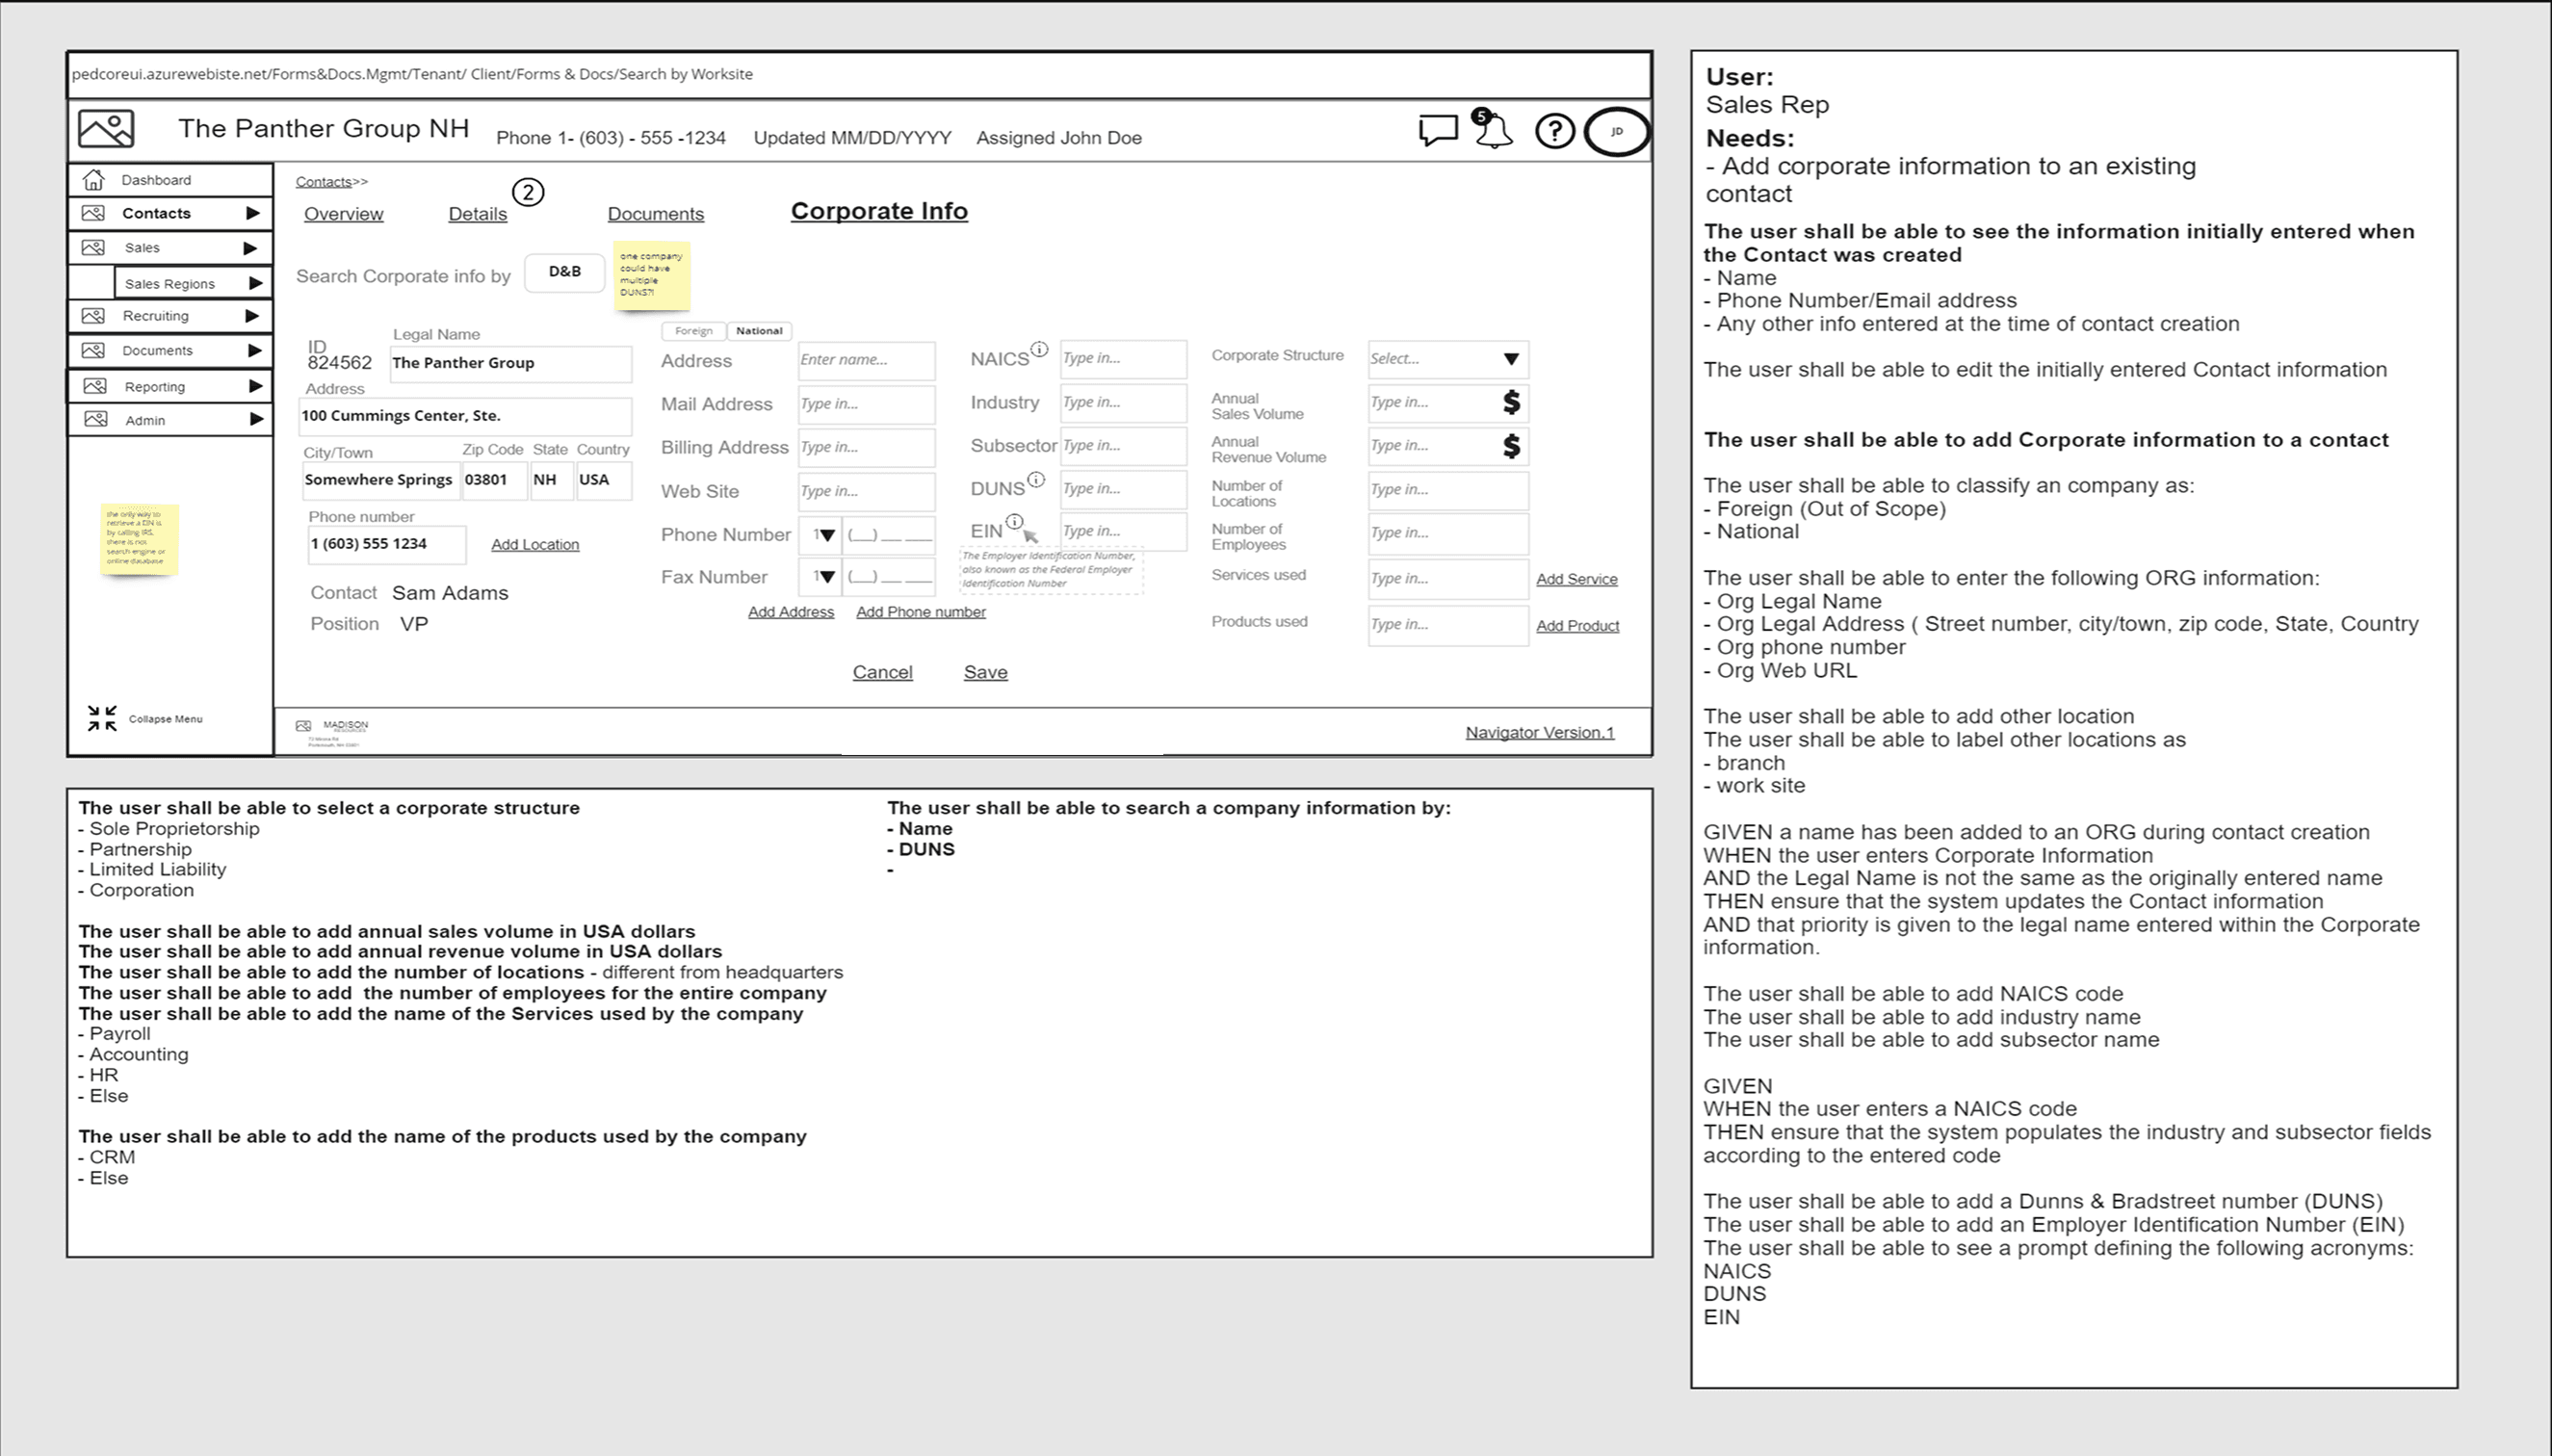This screenshot has width=2552, height=1456.
Task: Click the Collapse Menu arrows icon
Action: [x=102, y=718]
